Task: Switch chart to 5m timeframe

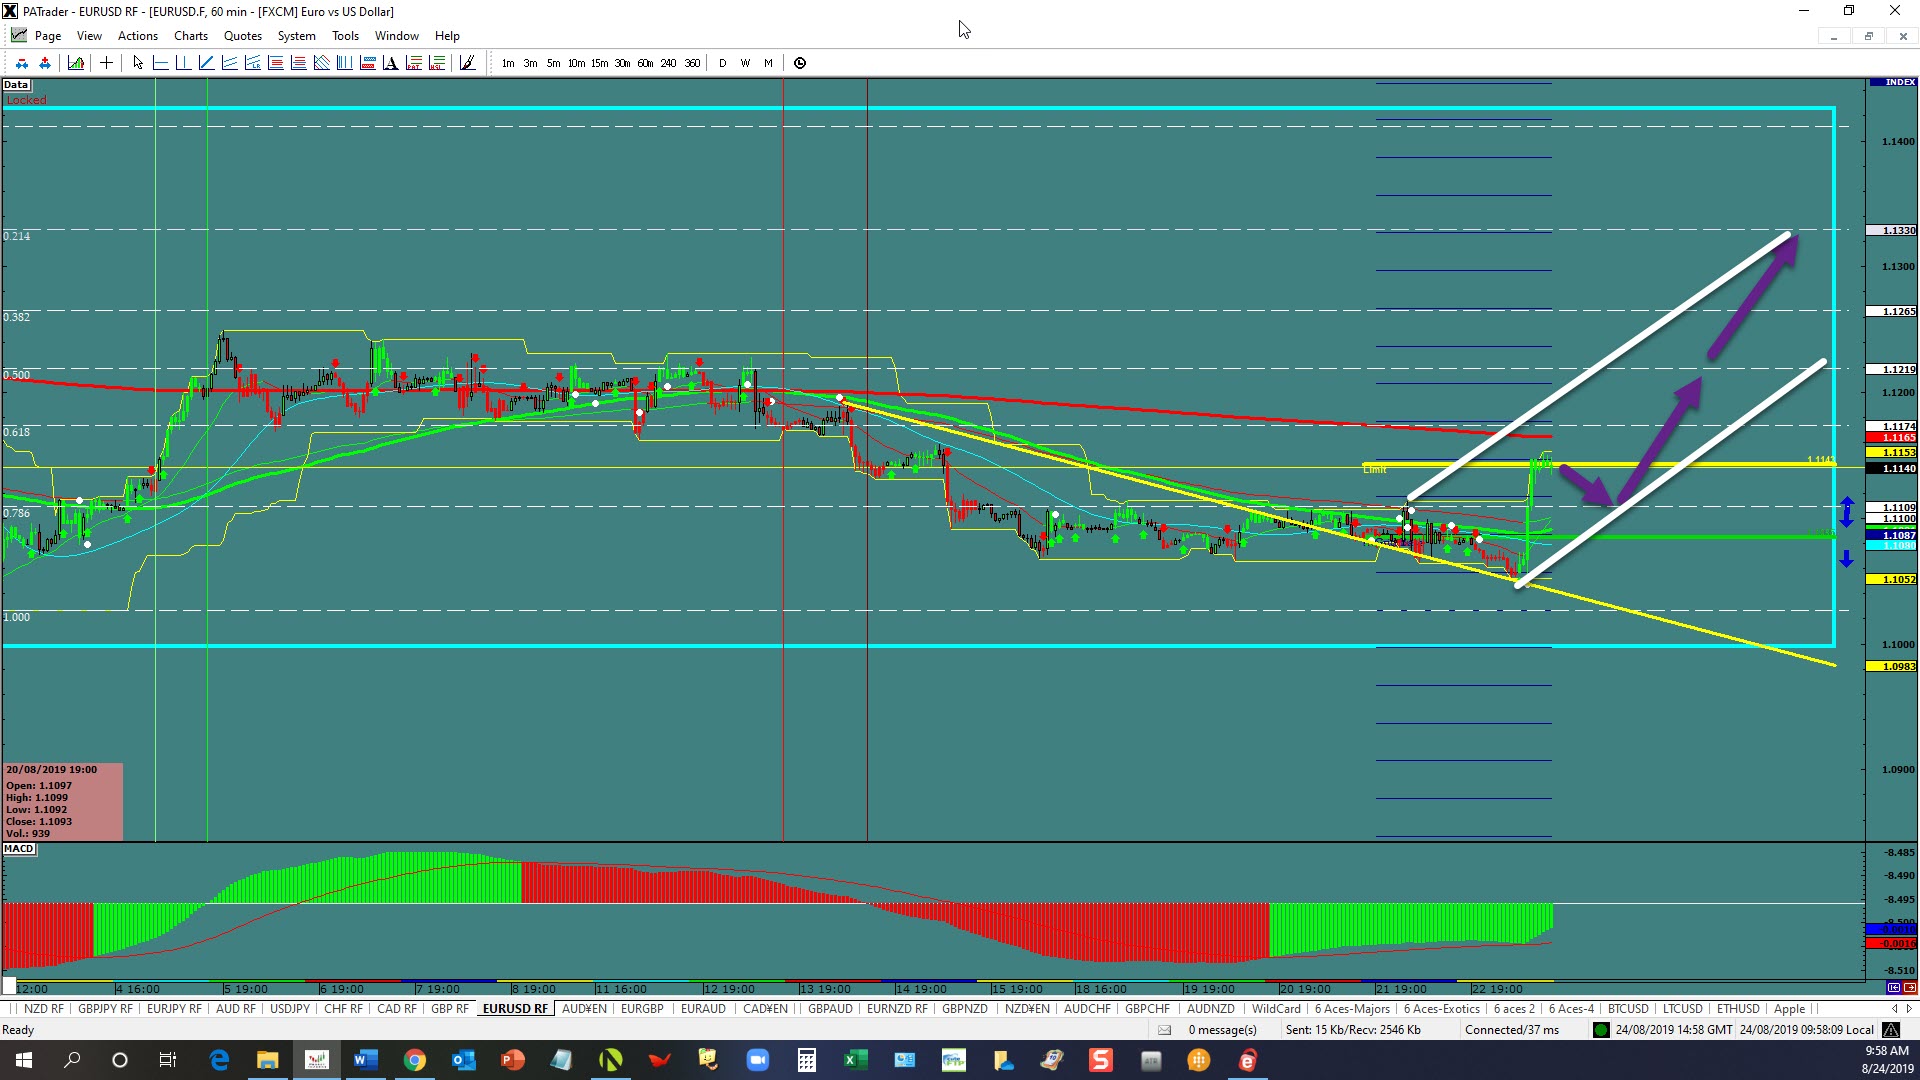Action: 553,63
